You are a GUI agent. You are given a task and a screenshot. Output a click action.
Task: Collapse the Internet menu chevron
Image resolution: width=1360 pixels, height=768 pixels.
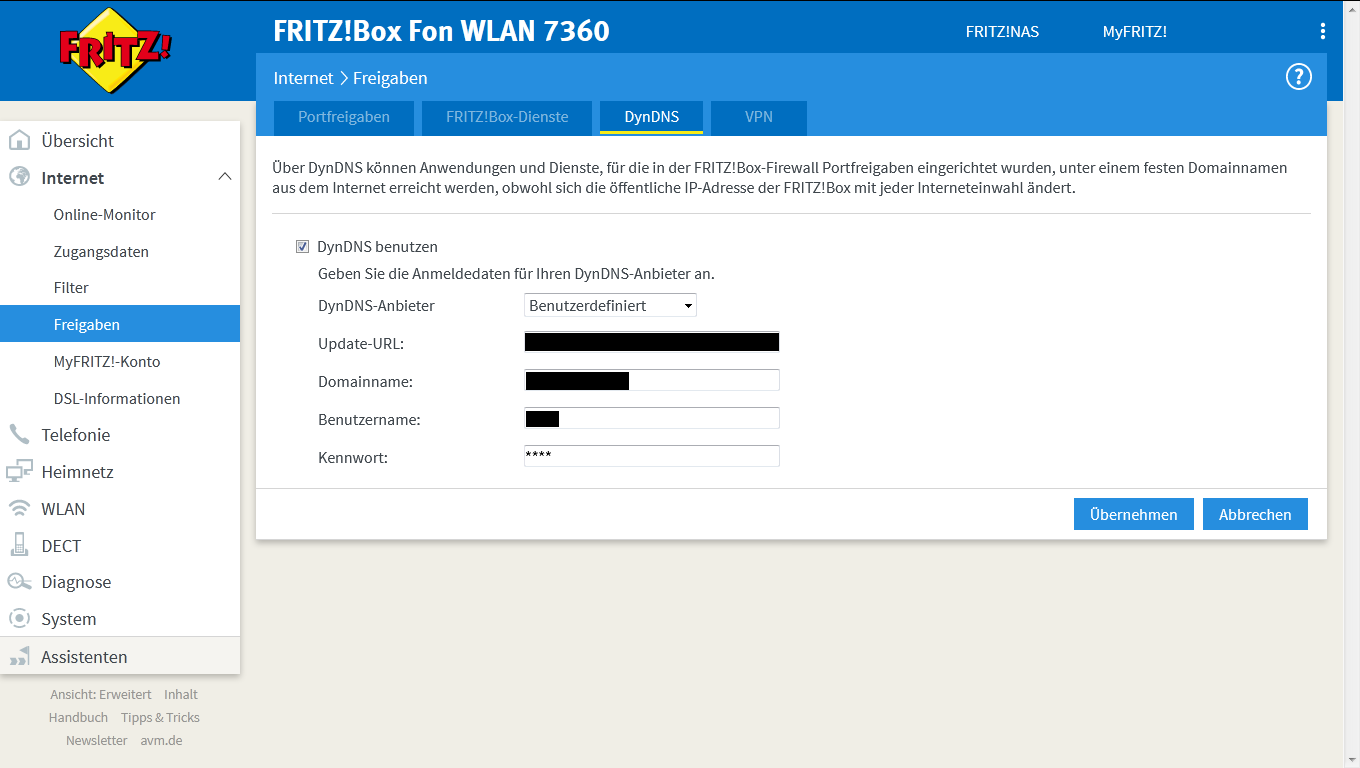225,177
